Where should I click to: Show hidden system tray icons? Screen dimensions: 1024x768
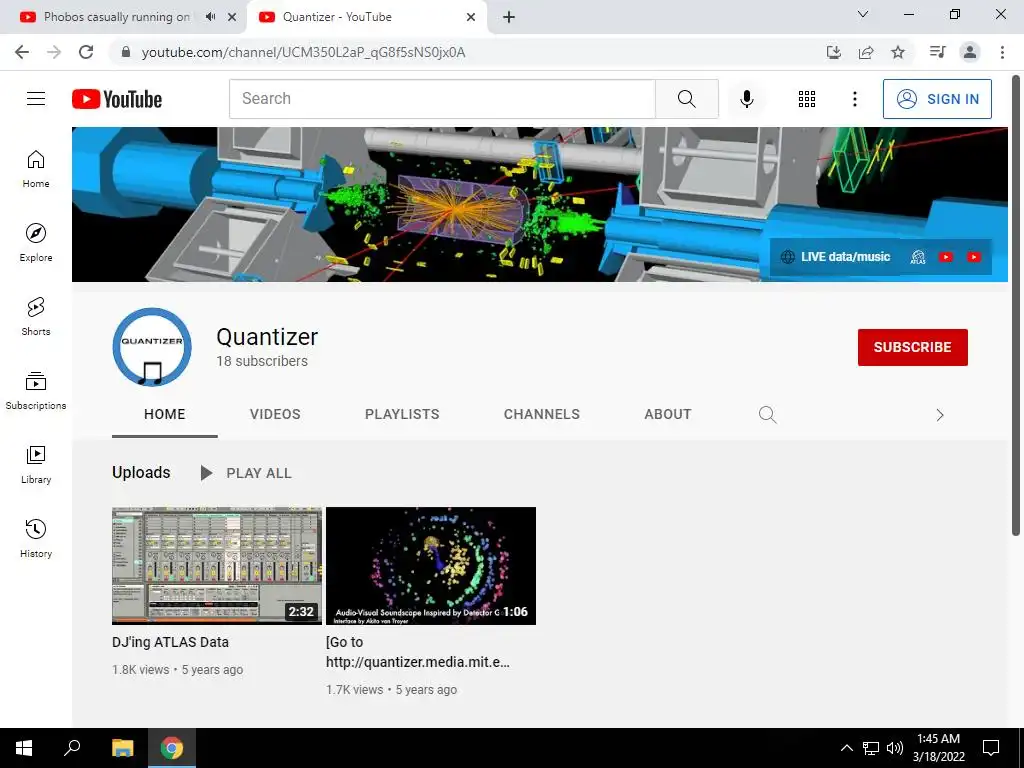[846, 748]
